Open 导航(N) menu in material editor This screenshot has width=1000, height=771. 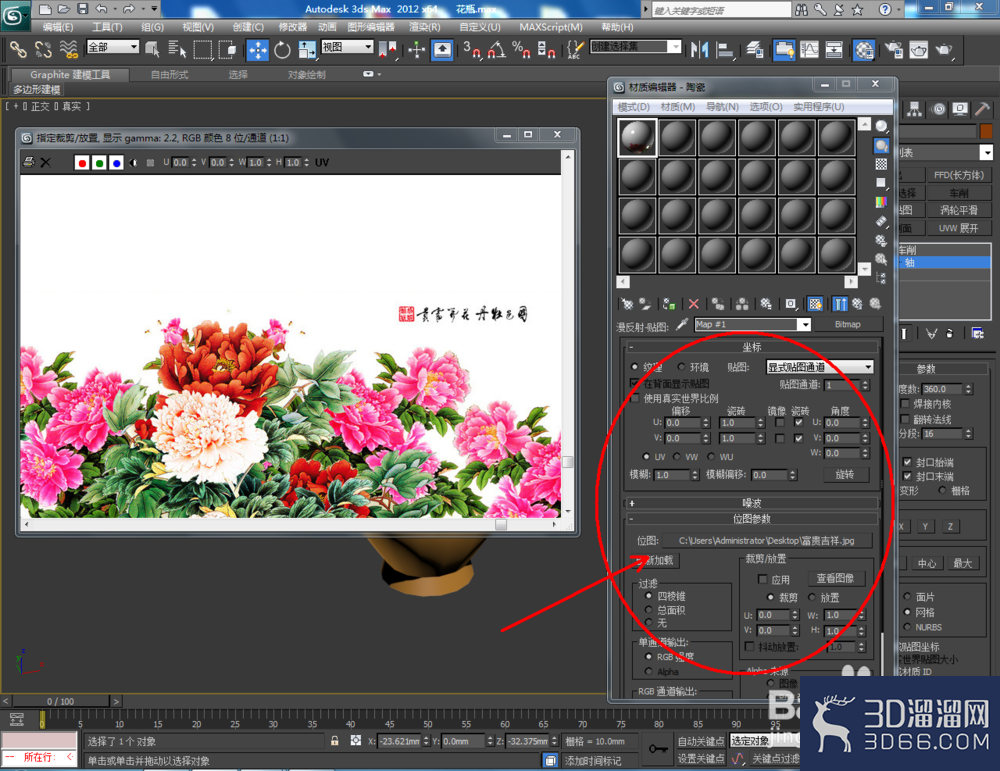coord(722,106)
